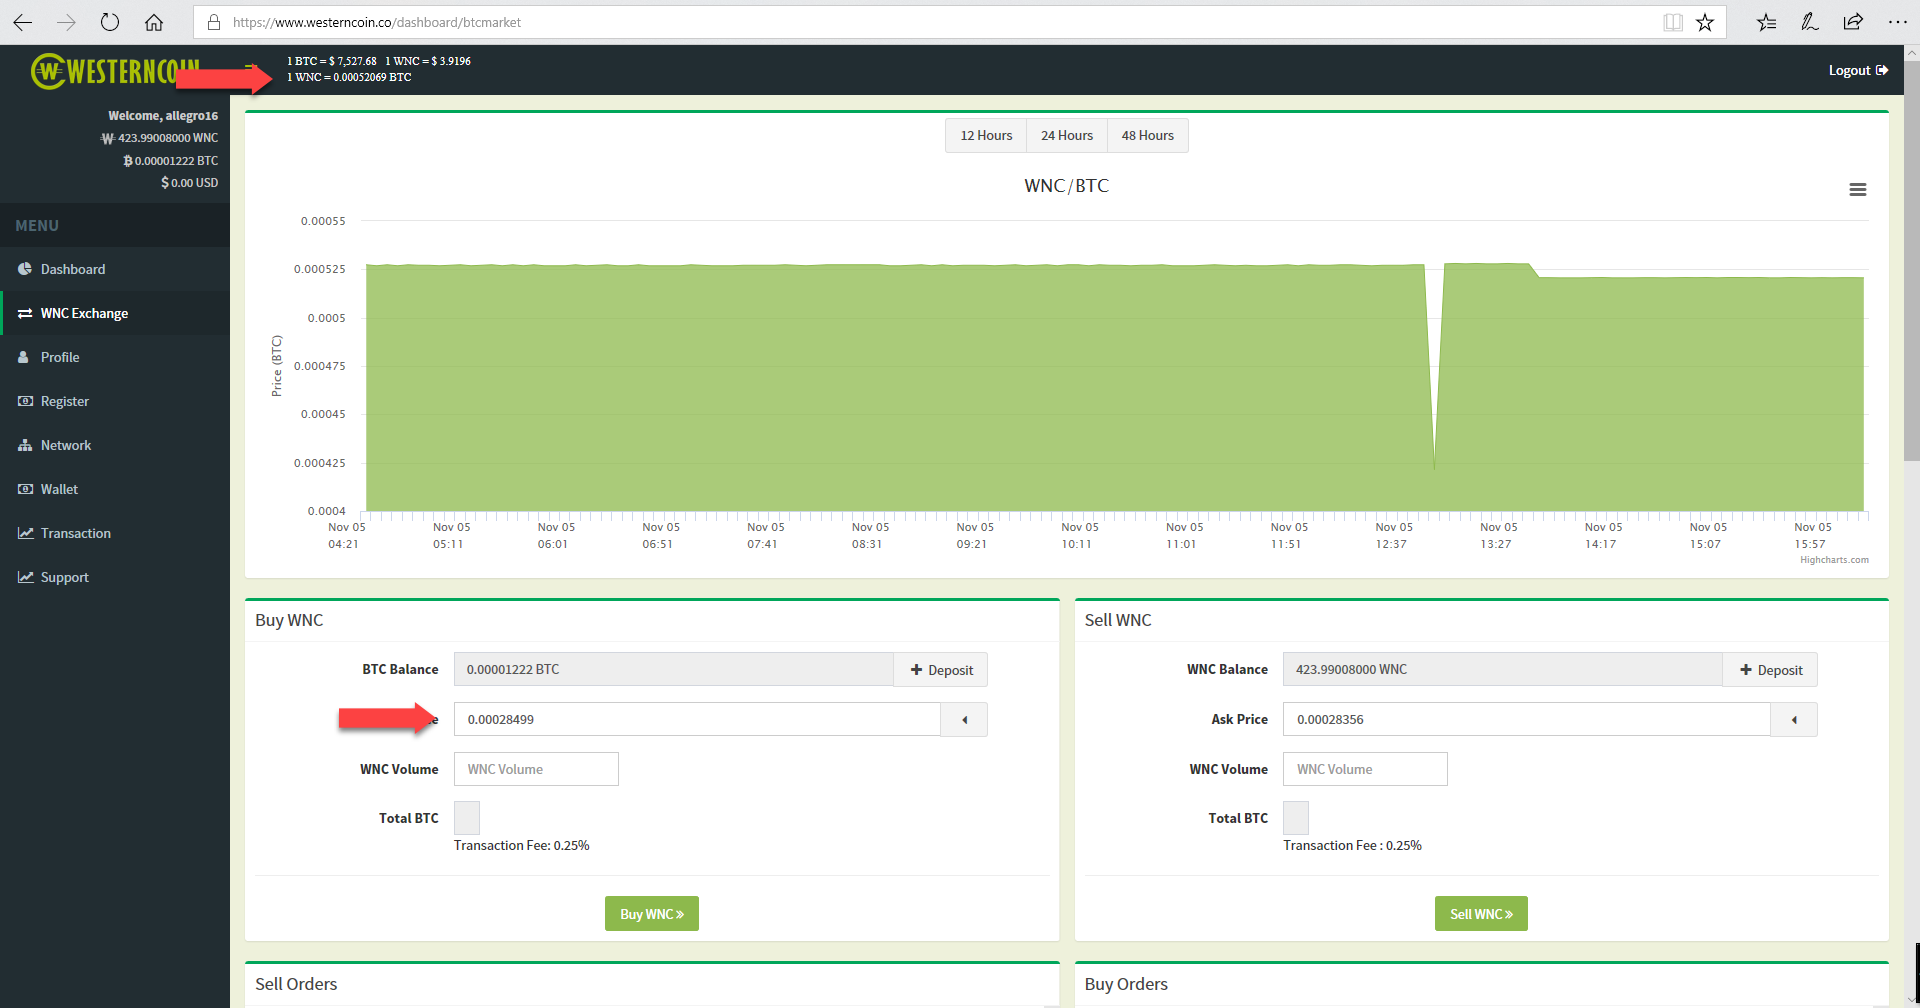The image size is (1920, 1008).
Task: Open the Wallet menu item
Action: click(x=115, y=489)
